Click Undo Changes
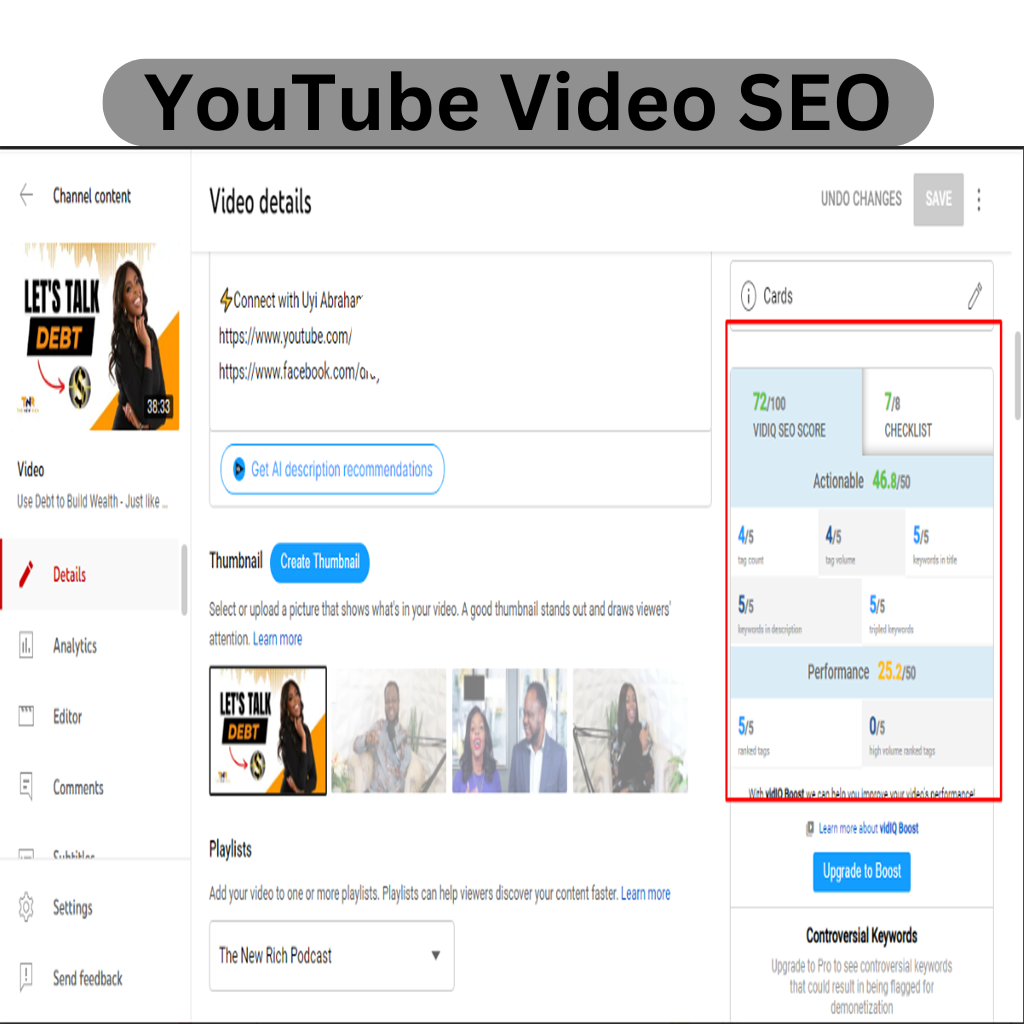The width and height of the screenshot is (1024, 1024). (x=861, y=199)
